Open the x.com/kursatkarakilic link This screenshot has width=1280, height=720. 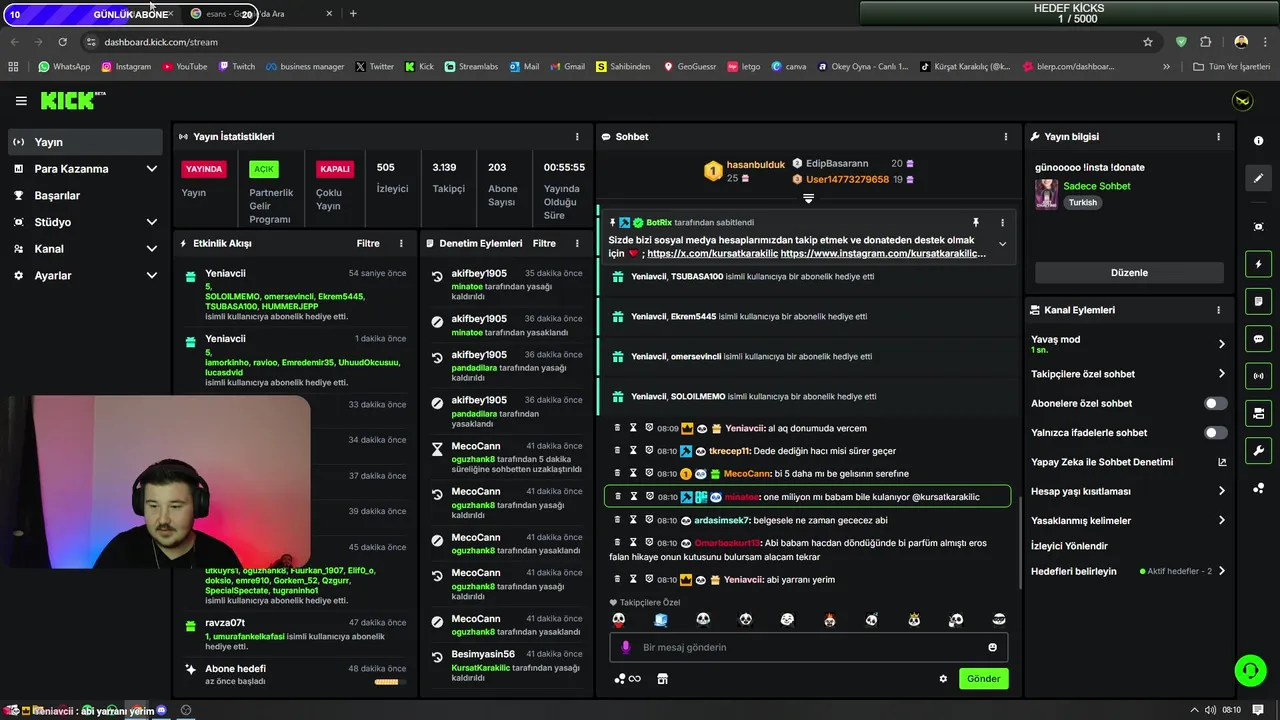coord(712,254)
